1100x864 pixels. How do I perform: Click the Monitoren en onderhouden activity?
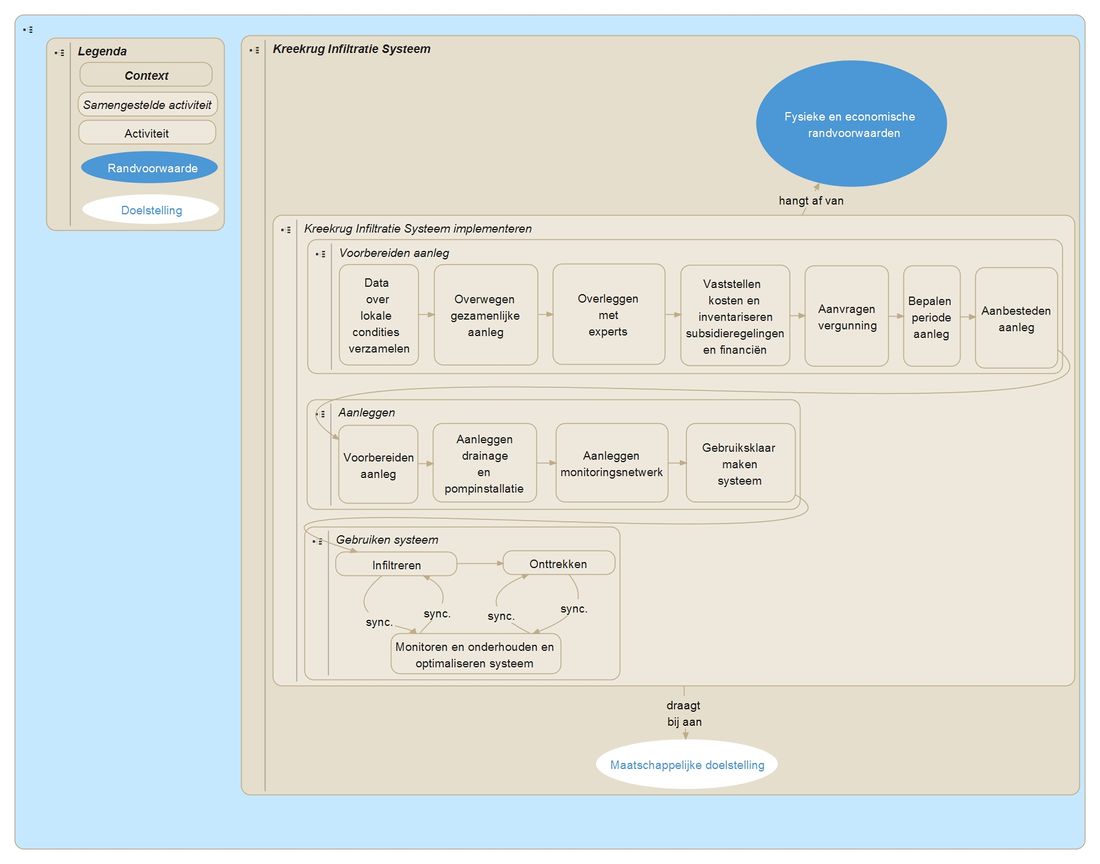pyautogui.click(x=475, y=654)
